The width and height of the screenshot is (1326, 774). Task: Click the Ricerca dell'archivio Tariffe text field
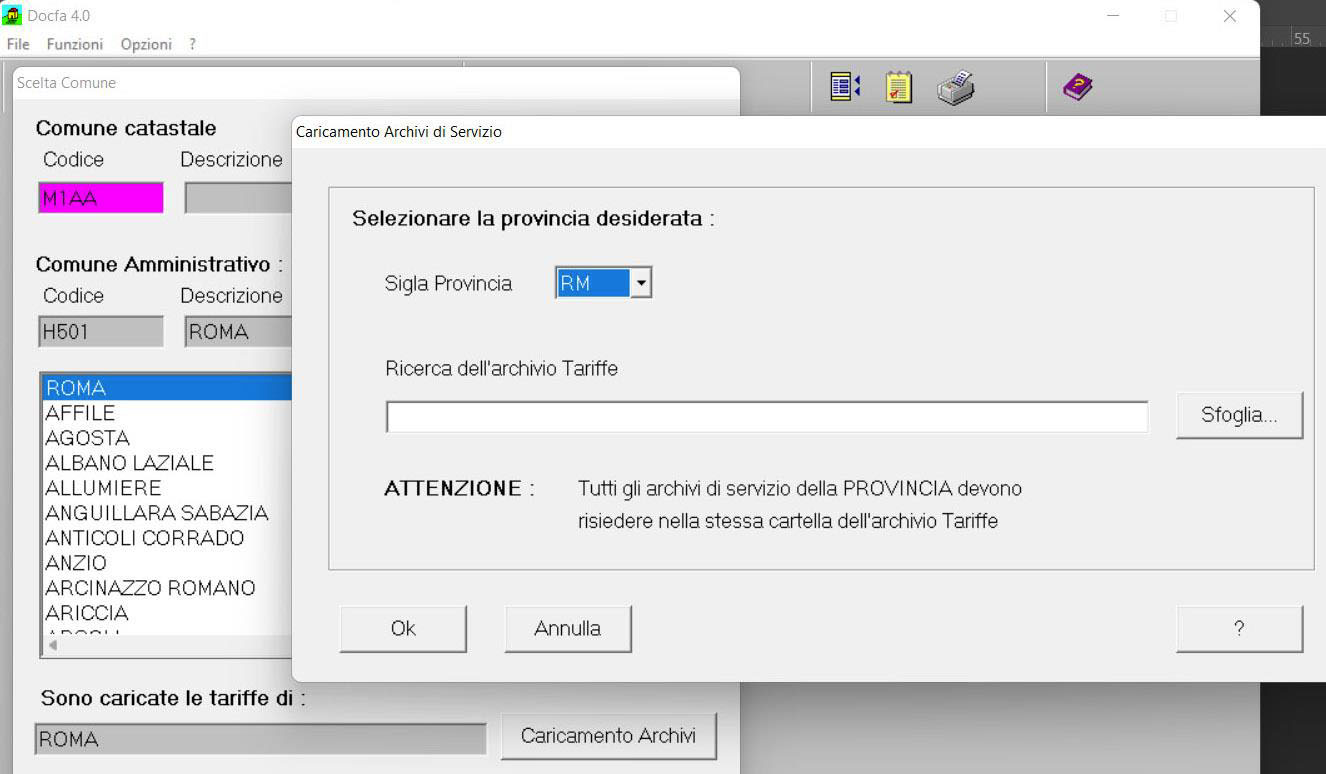tap(766, 417)
